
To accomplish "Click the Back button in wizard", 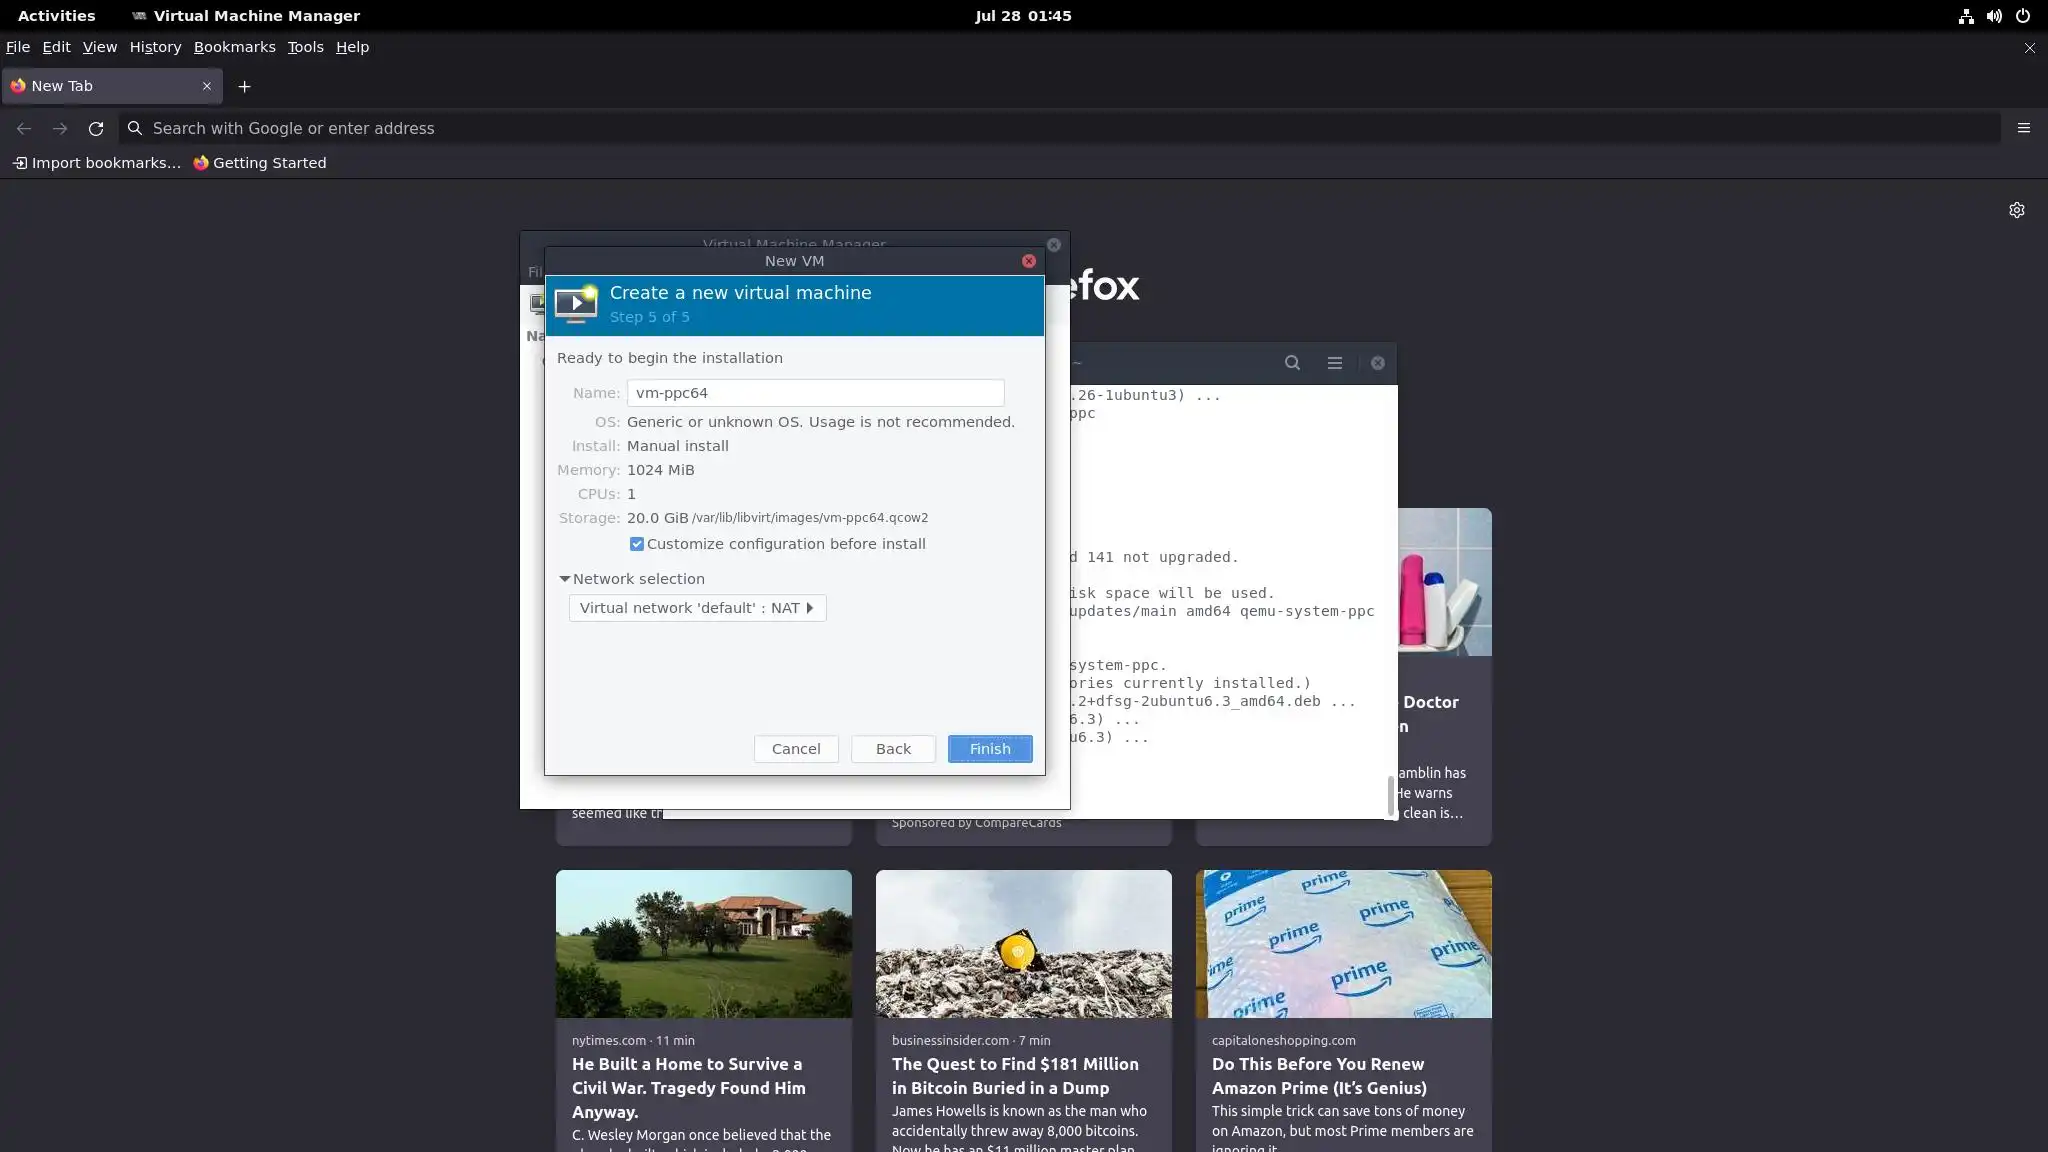I will 893,749.
